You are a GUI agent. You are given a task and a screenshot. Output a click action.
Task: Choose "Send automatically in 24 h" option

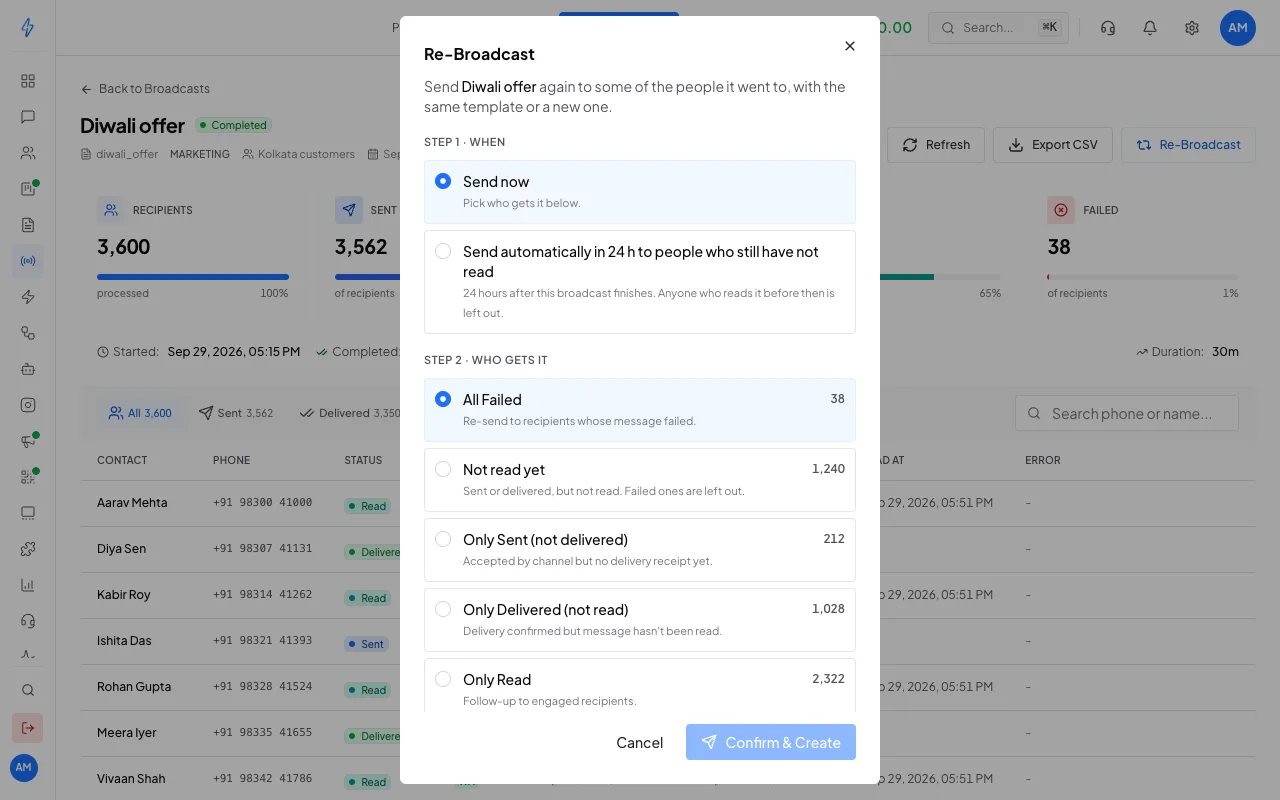point(640,282)
